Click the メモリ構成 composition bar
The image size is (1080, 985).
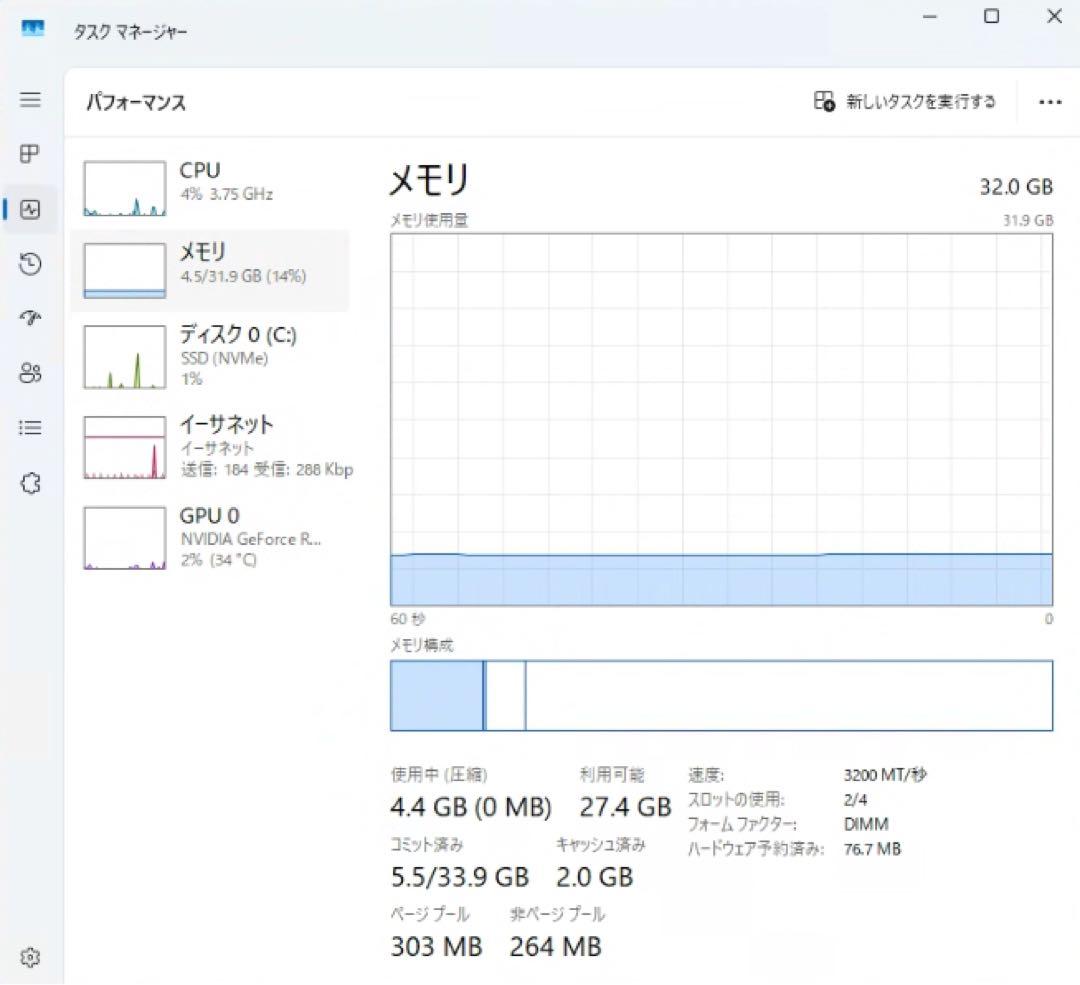(720, 694)
